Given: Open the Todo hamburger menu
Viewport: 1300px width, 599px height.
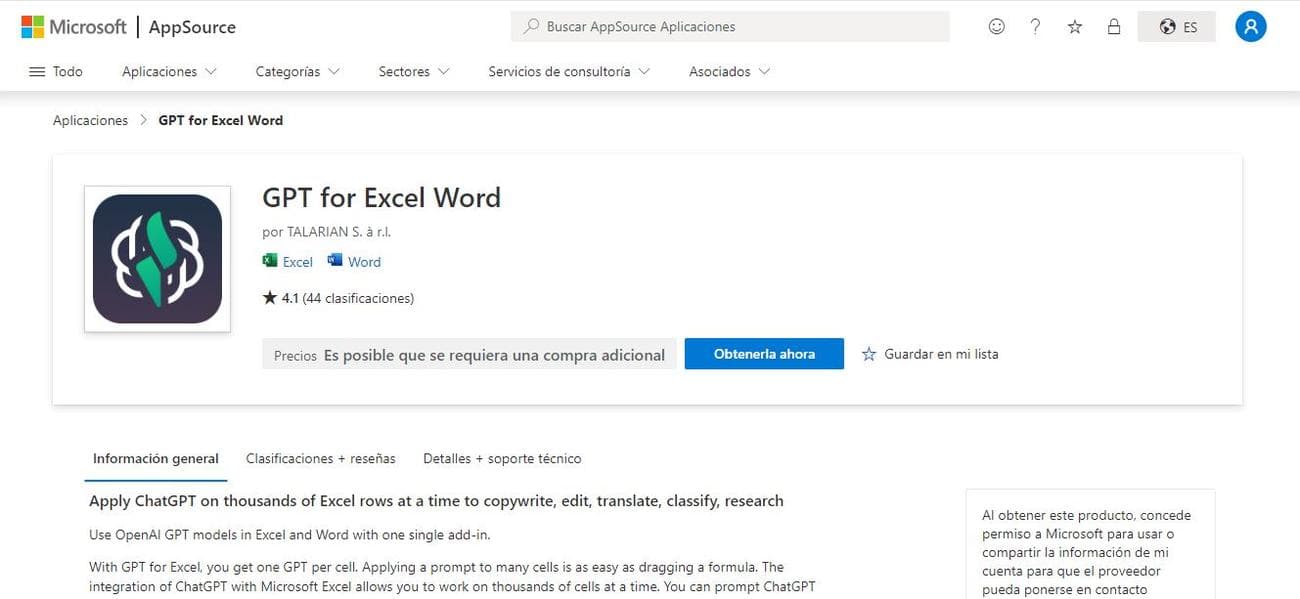Looking at the screenshot, I should [x=56, y=72].
